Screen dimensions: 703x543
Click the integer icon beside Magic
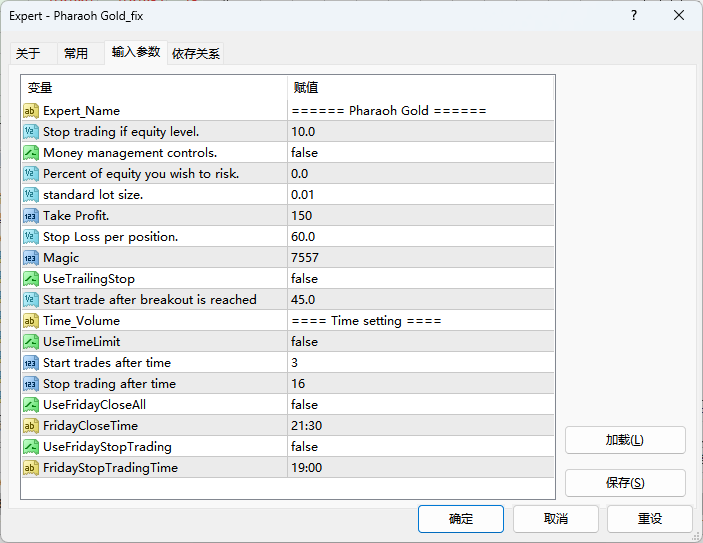coord(31,258)
